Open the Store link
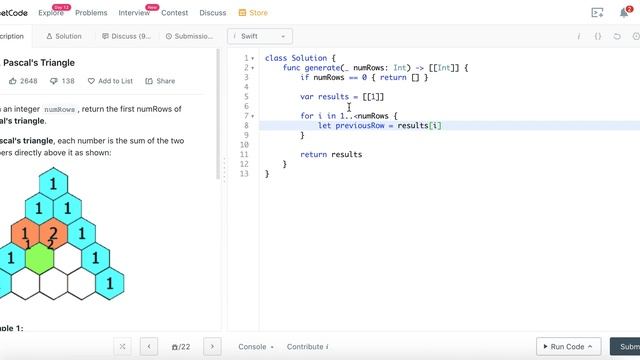The height and width of the screenshot is (360, 640). [258, 13]
